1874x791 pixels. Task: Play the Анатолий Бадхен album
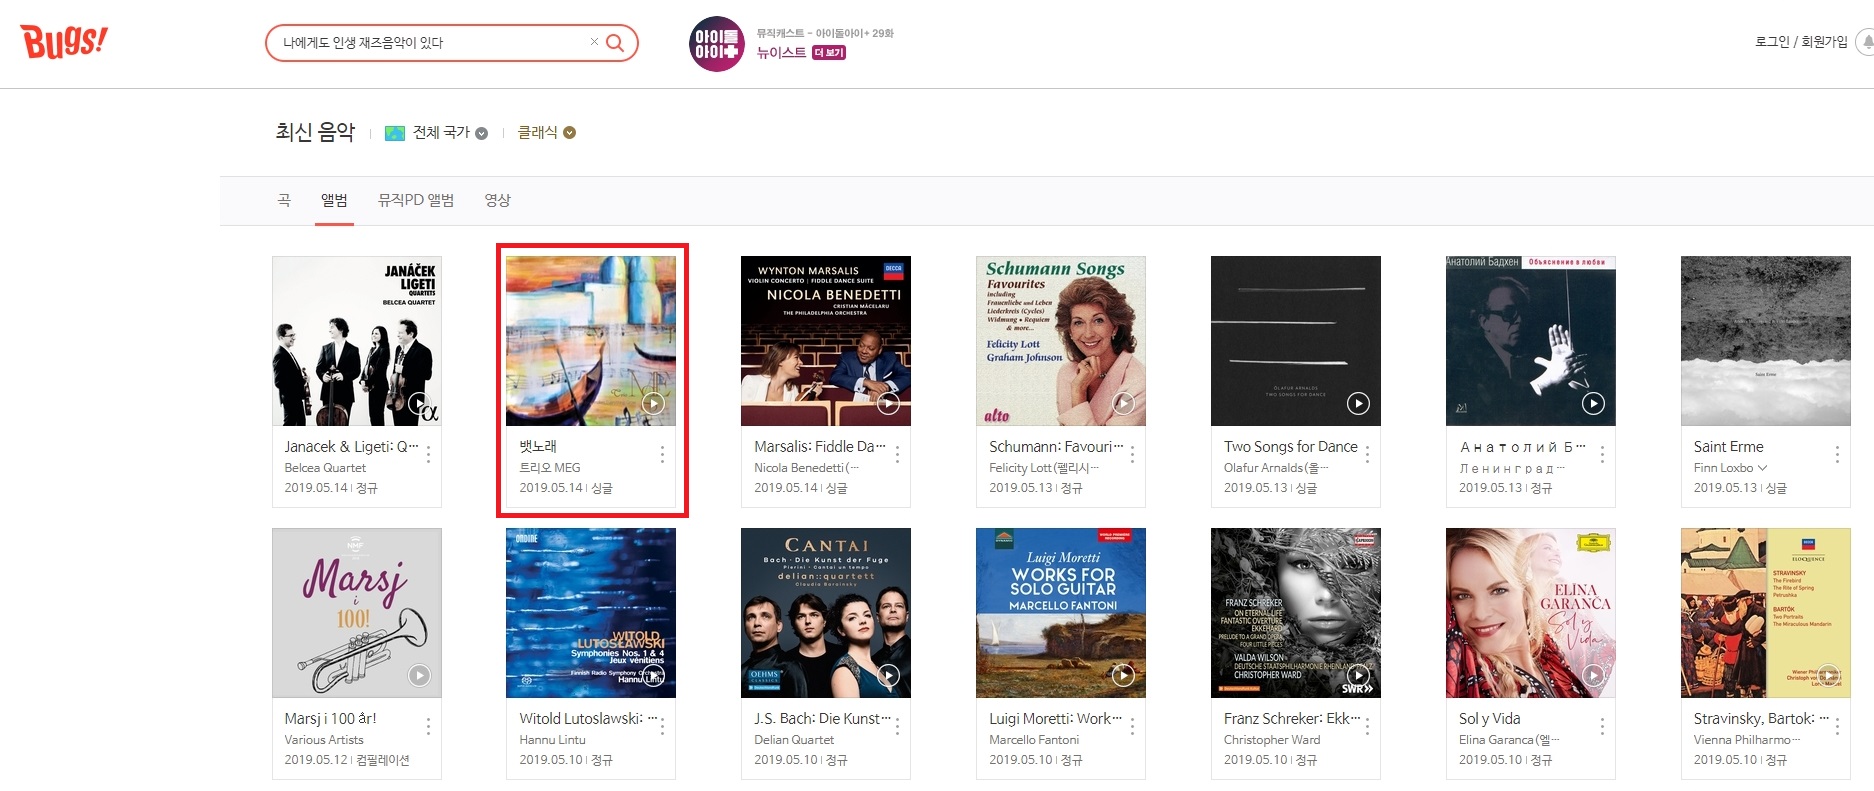(x=1593, y=404)
